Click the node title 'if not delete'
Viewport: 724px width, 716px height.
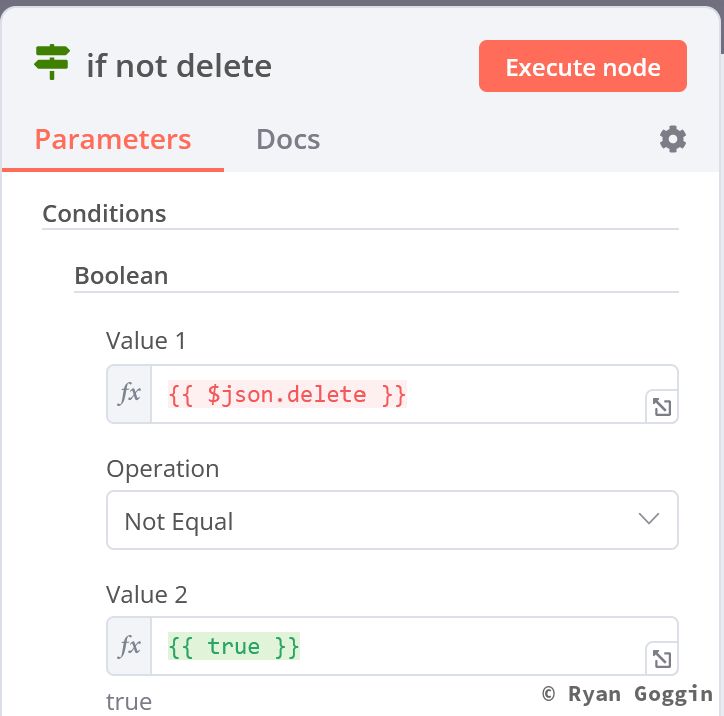pyautogui.click(x=179, y=66)
